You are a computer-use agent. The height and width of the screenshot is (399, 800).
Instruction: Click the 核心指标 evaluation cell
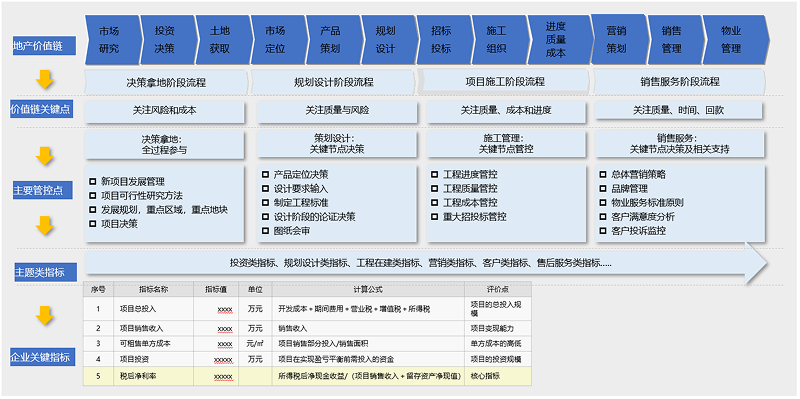[498, 376]
